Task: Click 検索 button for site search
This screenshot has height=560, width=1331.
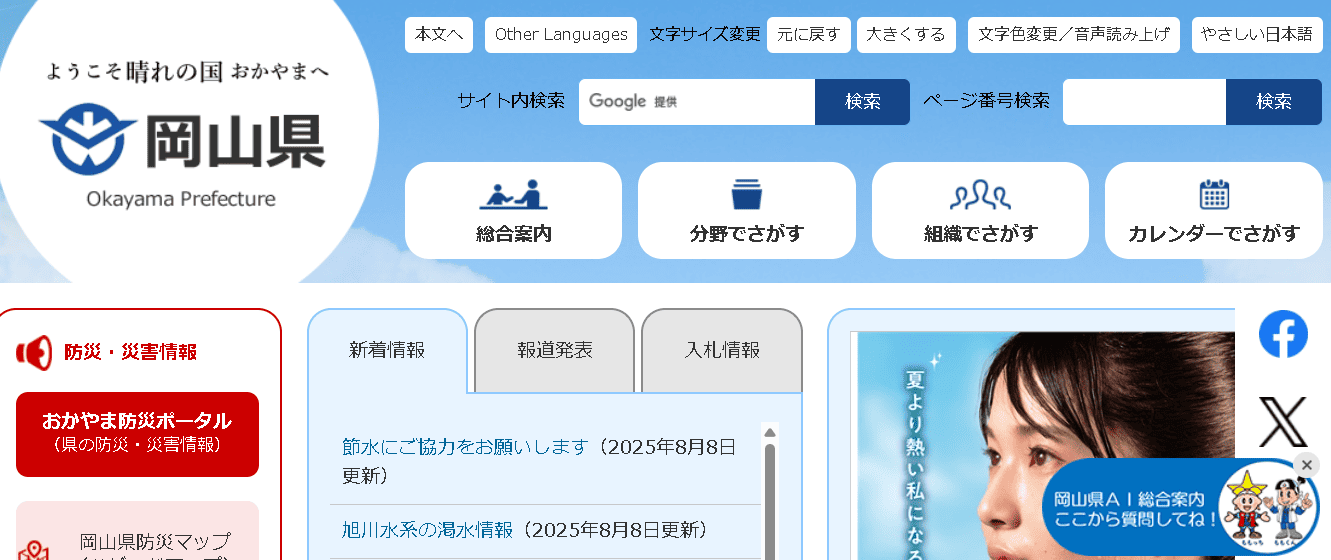Action: (862, 102)
